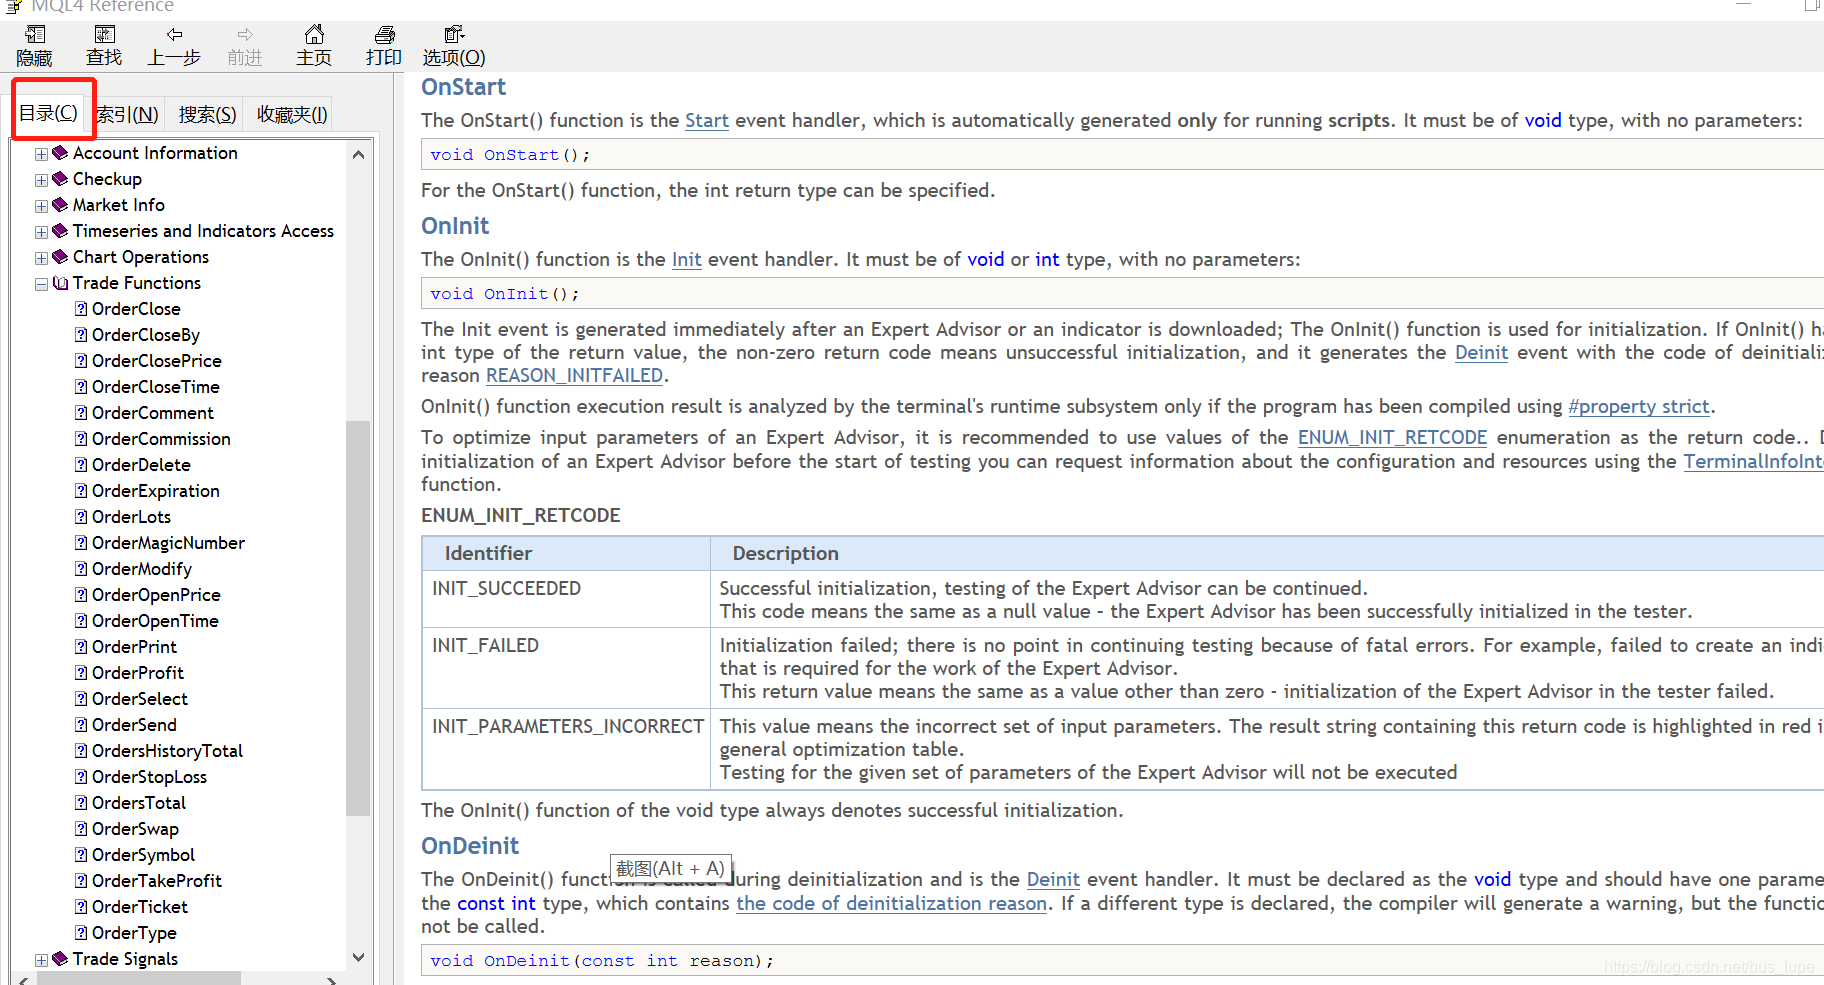Click the Locate (查找) toolbar icon
This screenshot has width=1824, height=985.
tap(104, 35)
